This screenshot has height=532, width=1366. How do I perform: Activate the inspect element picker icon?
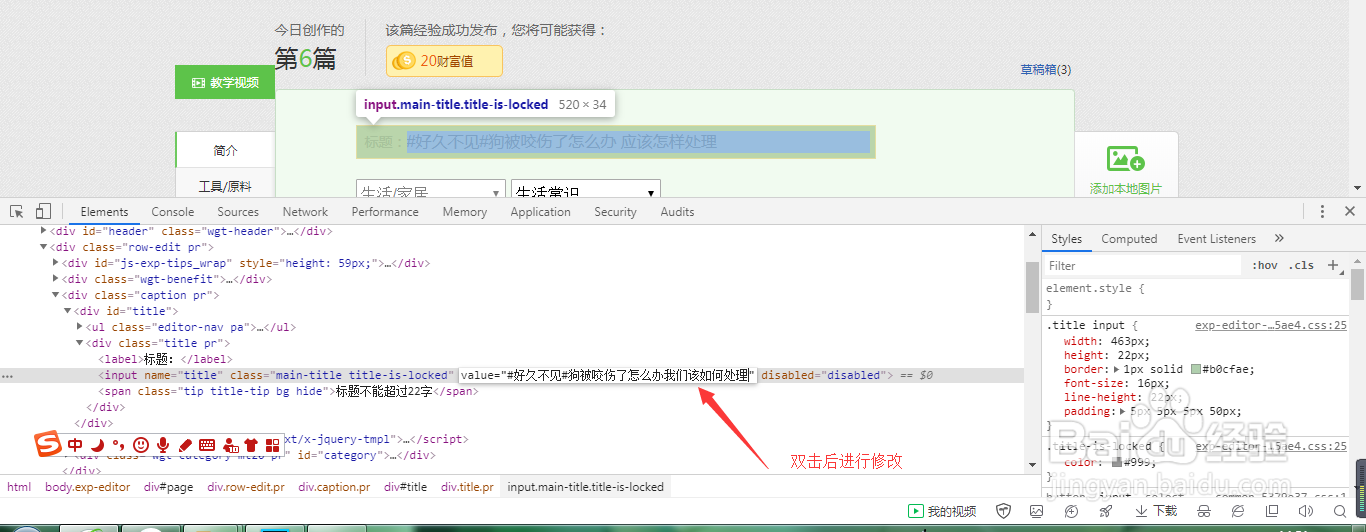tap(17, 211)
